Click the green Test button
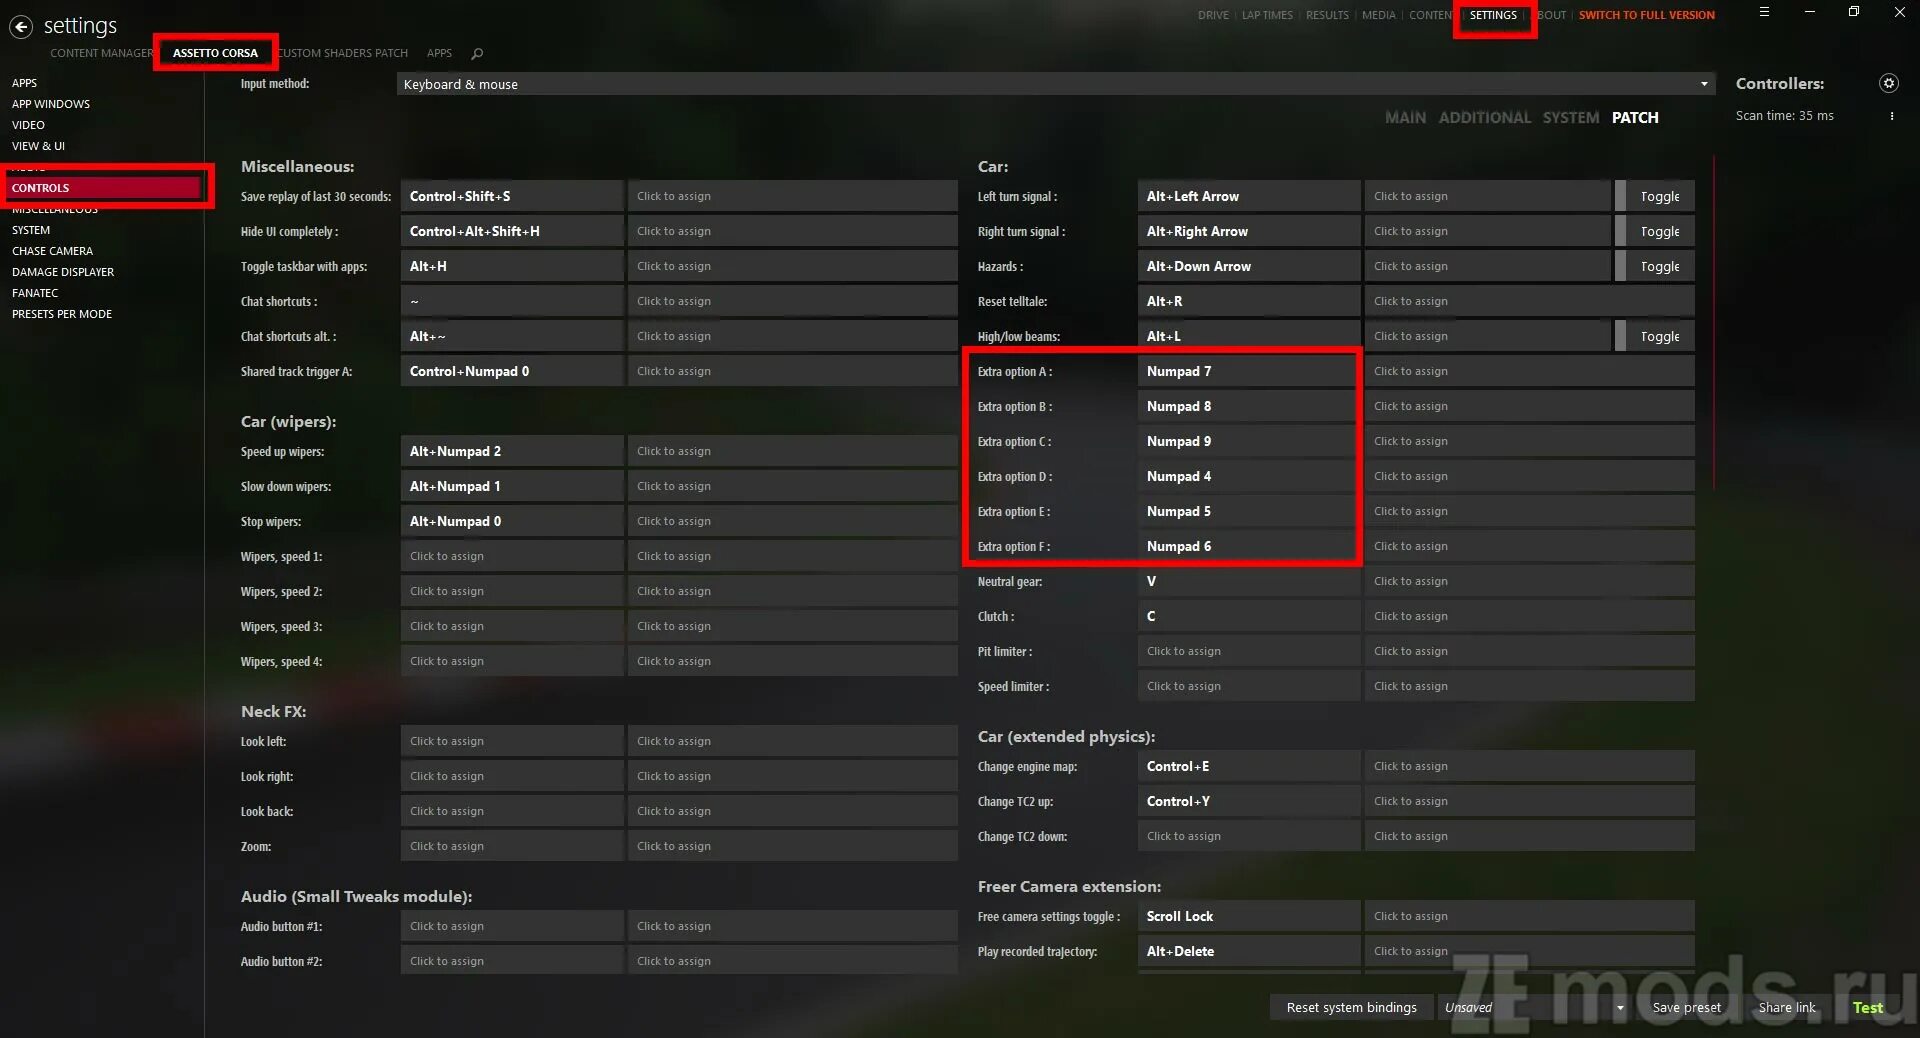Screen dimensions: 1920x1038 [1867, 1007]
